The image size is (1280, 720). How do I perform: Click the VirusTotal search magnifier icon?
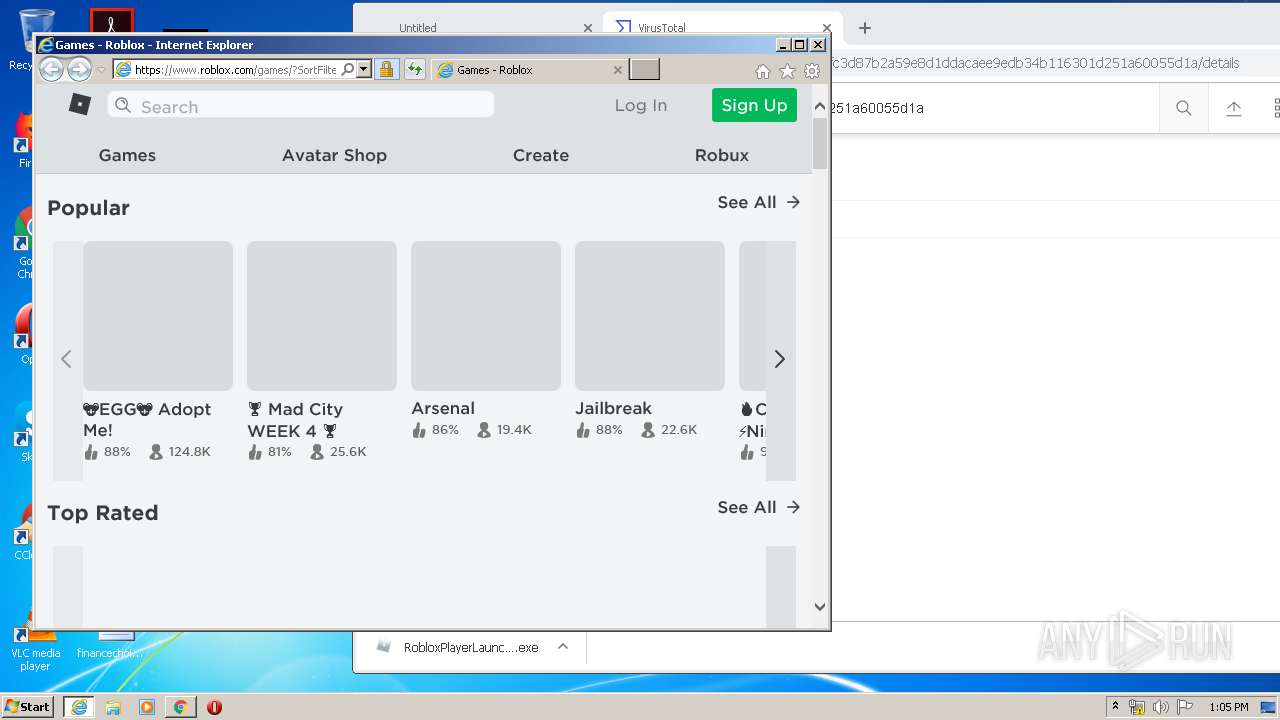(x=1184, y=108)
